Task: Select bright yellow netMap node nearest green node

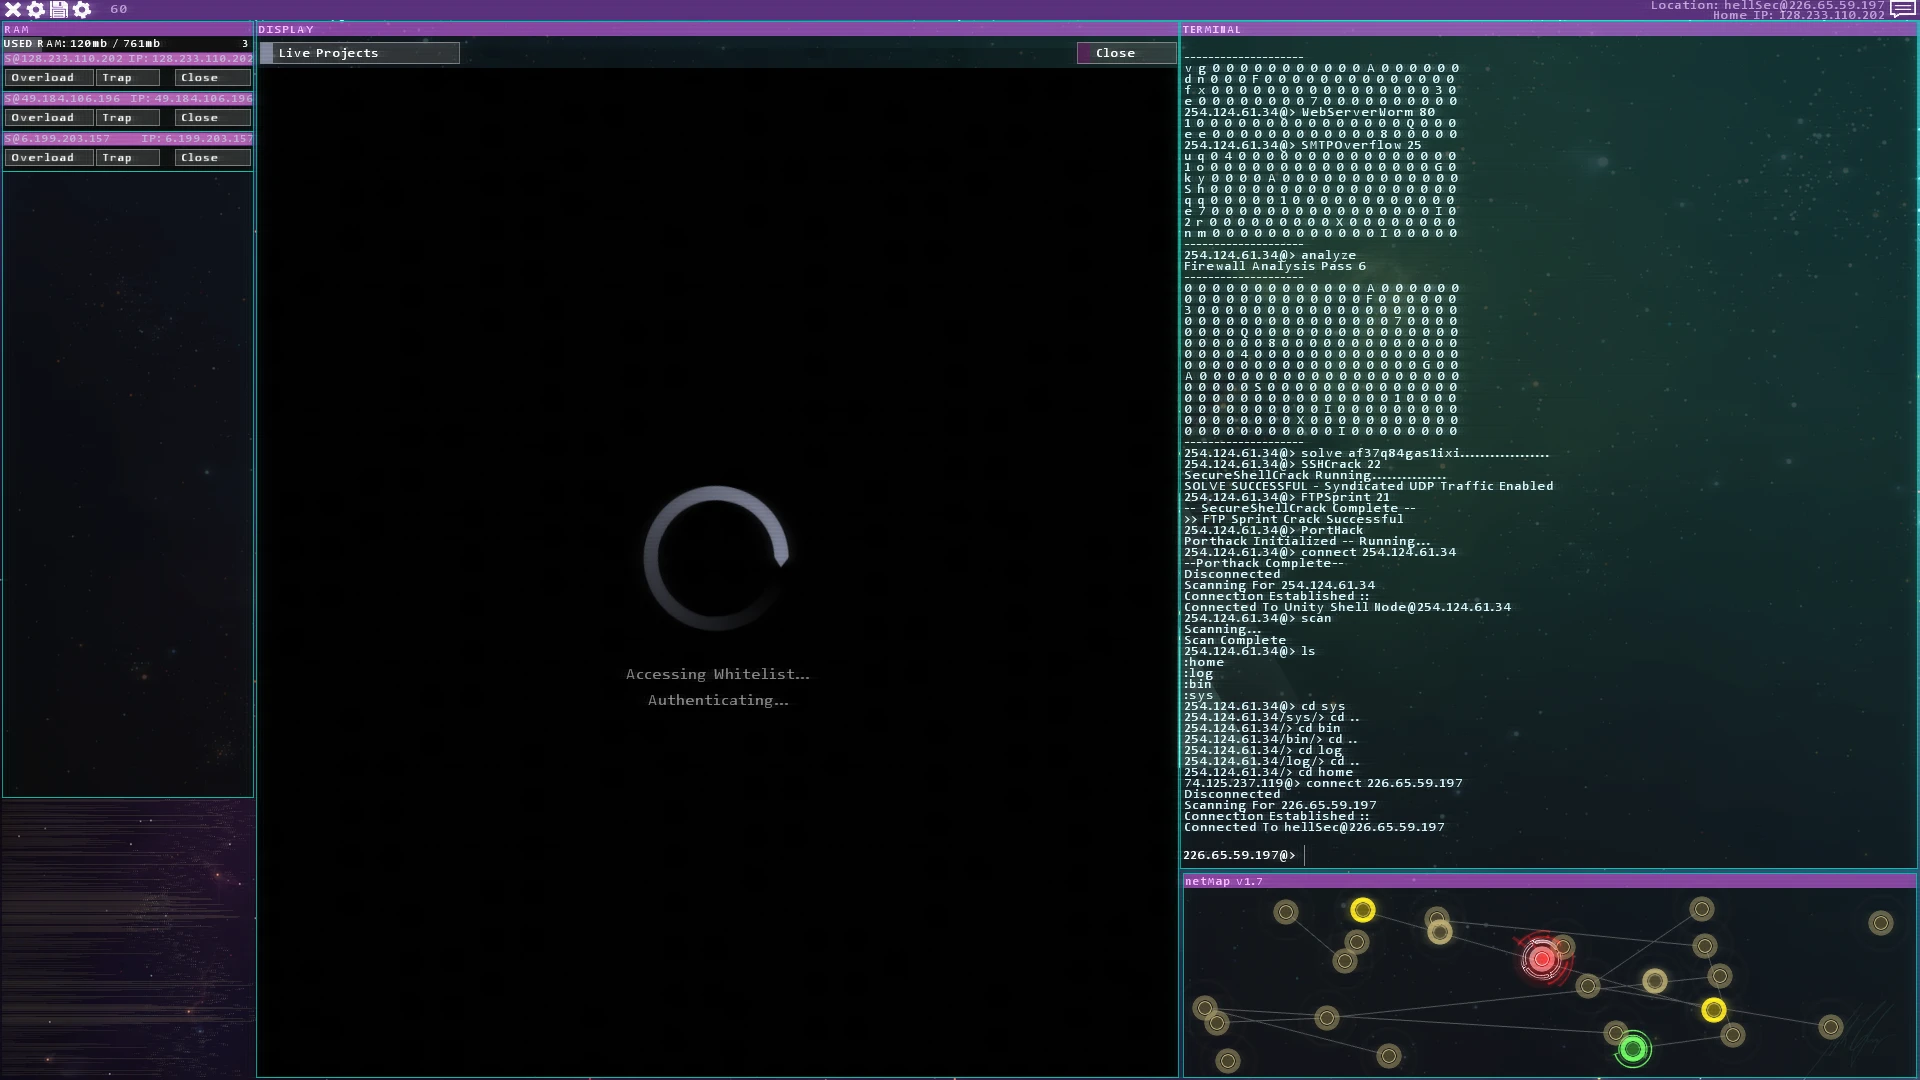Action: (1714, 1010)
